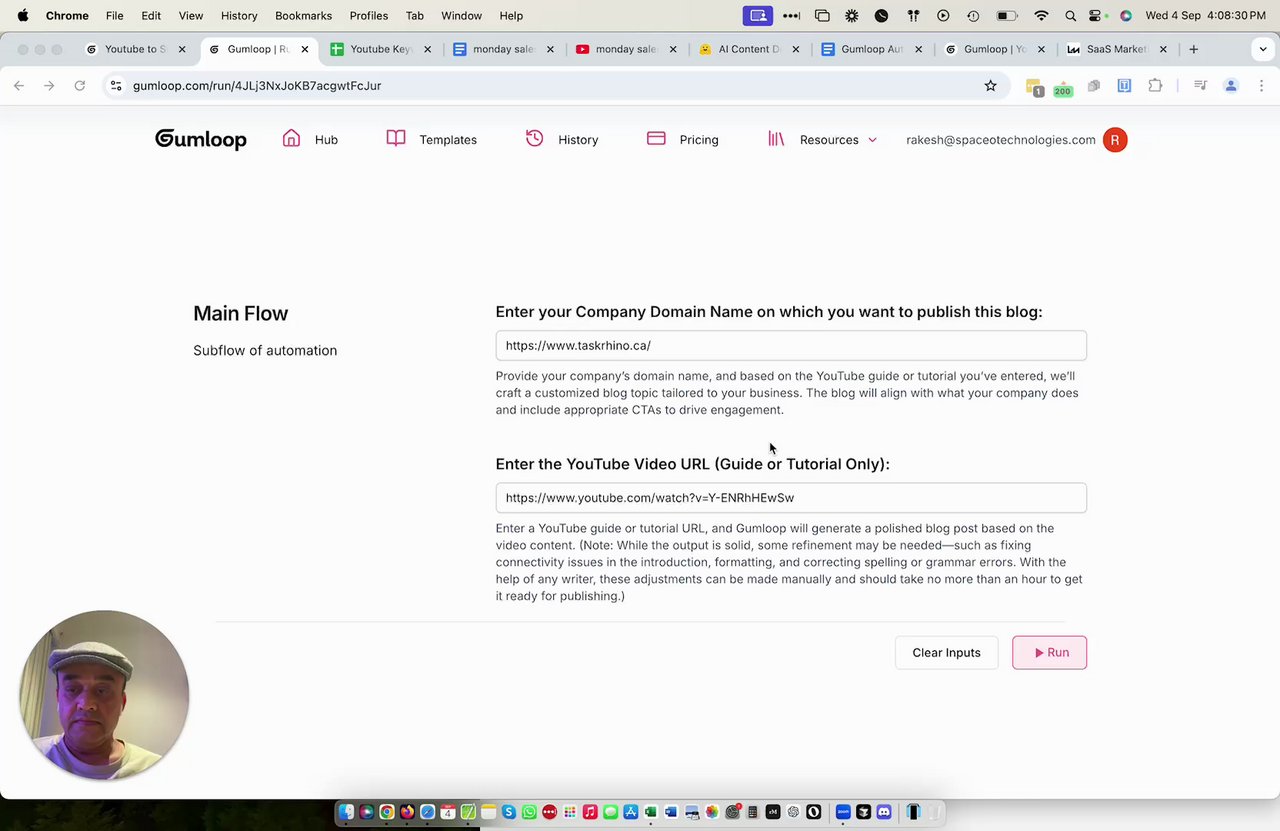Click the house icon beside Hub
The image size is (1280, 831).
click(x=291, y=139)
